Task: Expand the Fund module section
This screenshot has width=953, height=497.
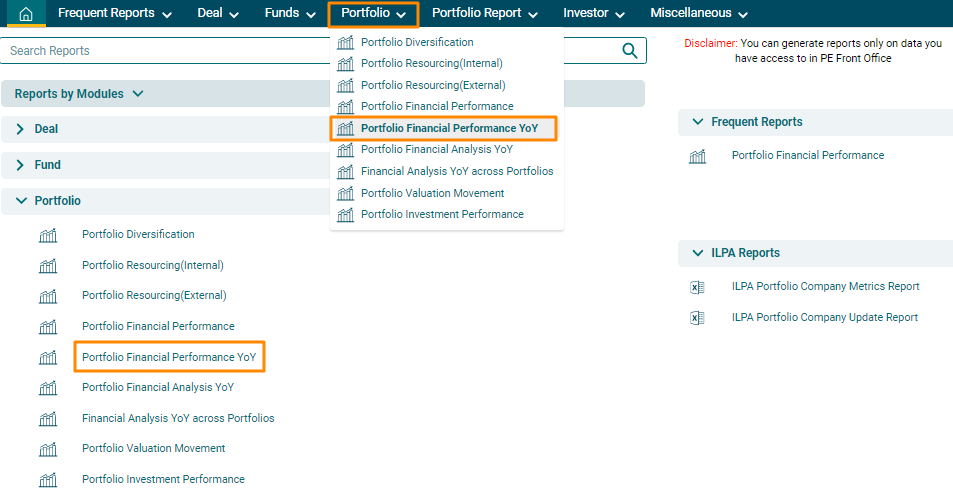Action: [20, 165]
